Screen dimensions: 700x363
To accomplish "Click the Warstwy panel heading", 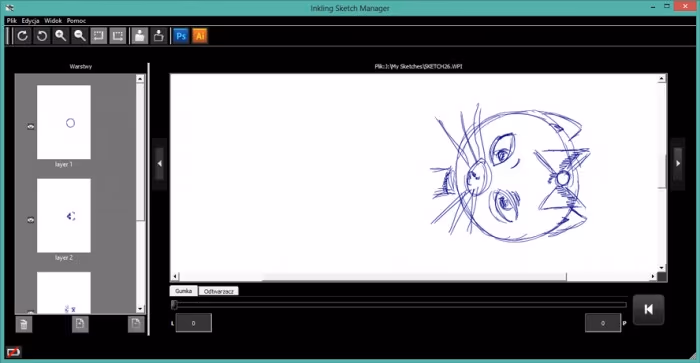I will 81,67.
